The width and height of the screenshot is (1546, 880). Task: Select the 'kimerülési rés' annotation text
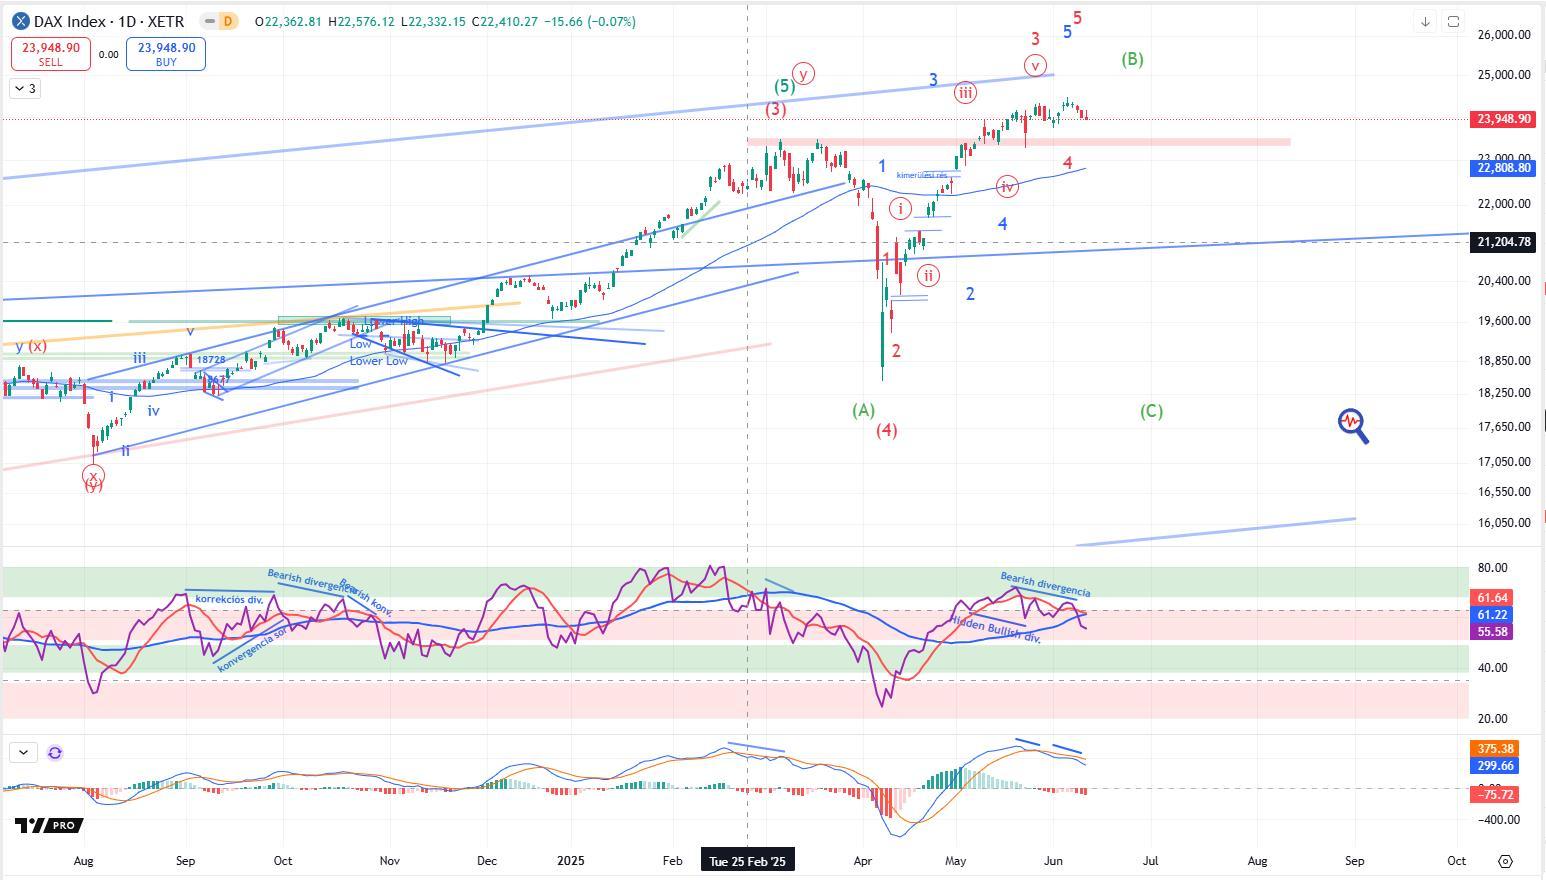(x=922, y=175)
